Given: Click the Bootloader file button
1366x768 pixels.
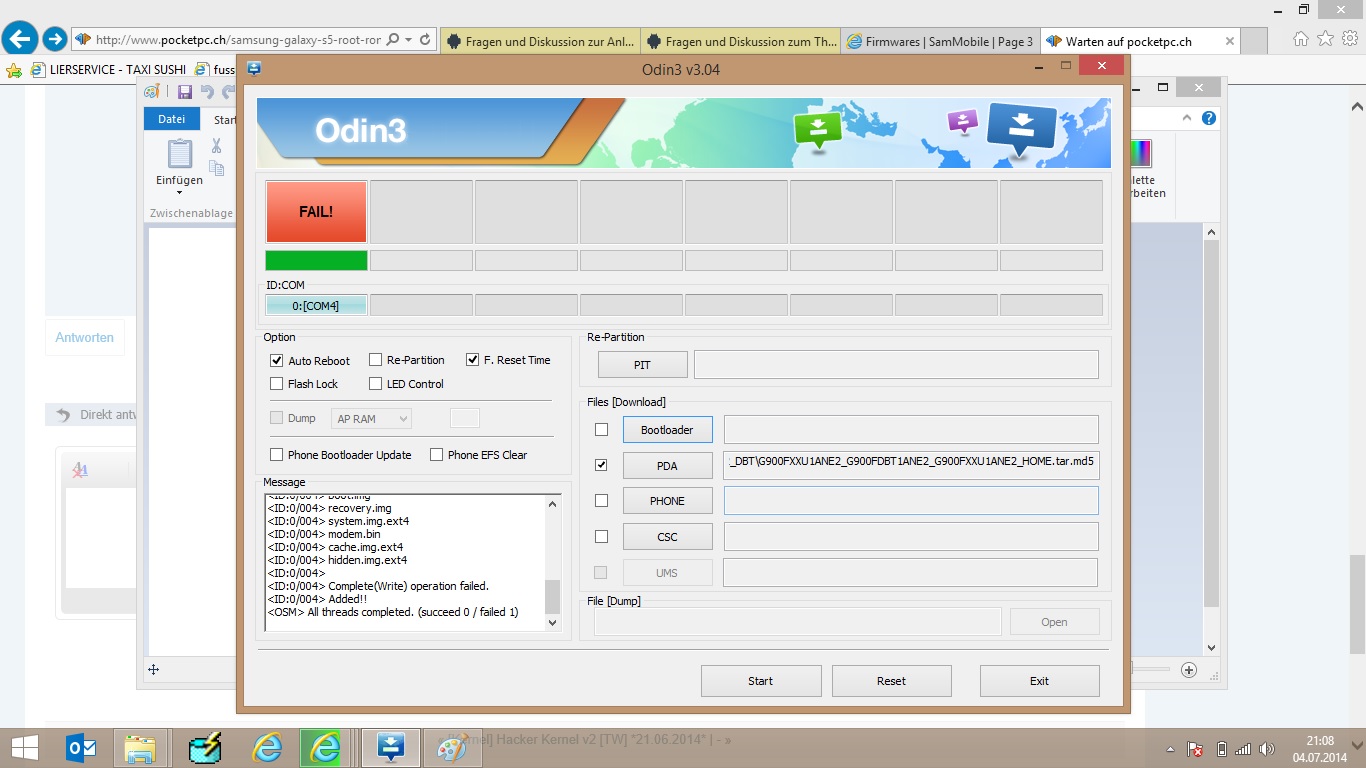Looking at the screenshot, I should pos(667,430).
